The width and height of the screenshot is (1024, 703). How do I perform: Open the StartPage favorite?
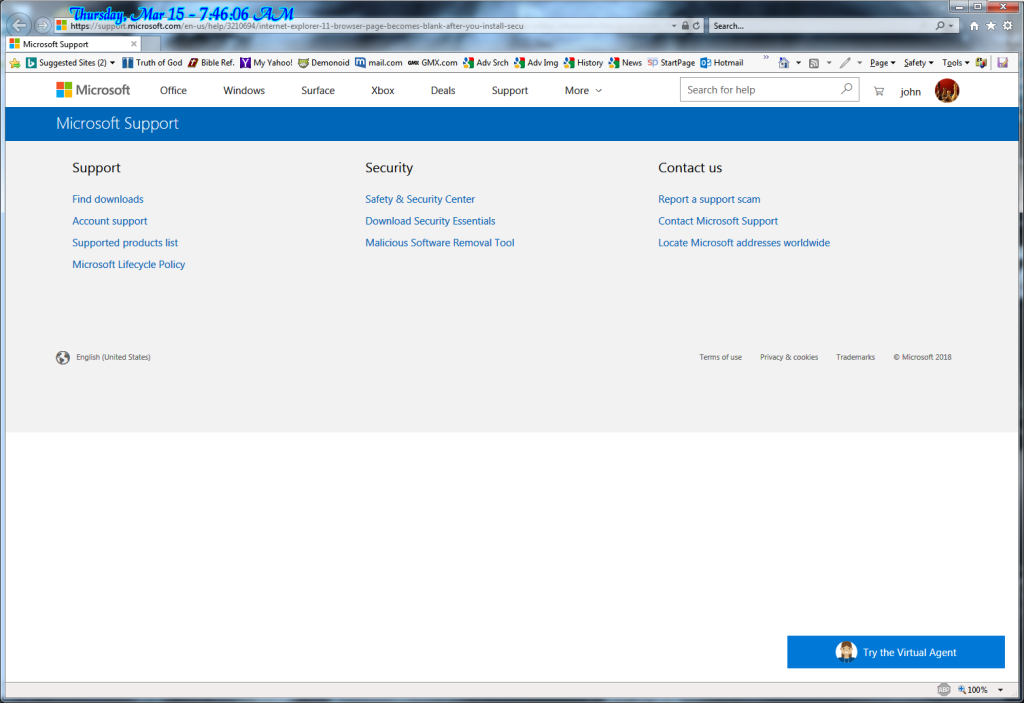[671, 63]
